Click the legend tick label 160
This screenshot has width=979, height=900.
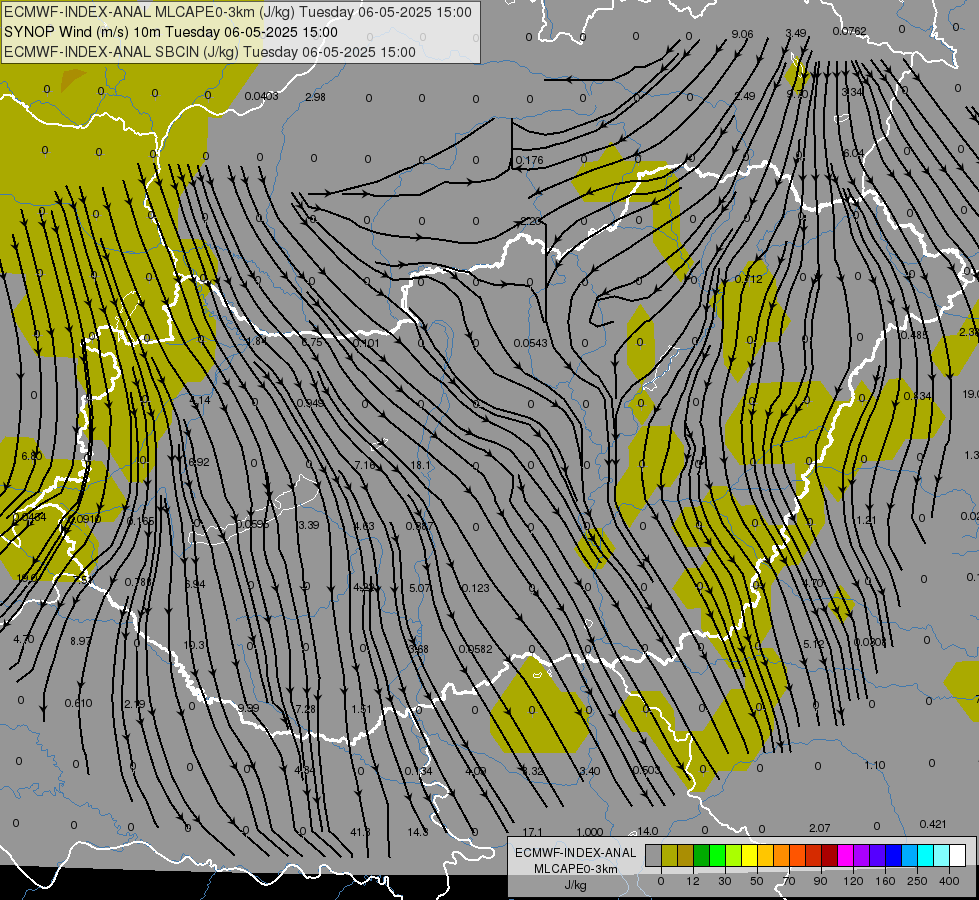pyautogui.click(x=885, y=881)
